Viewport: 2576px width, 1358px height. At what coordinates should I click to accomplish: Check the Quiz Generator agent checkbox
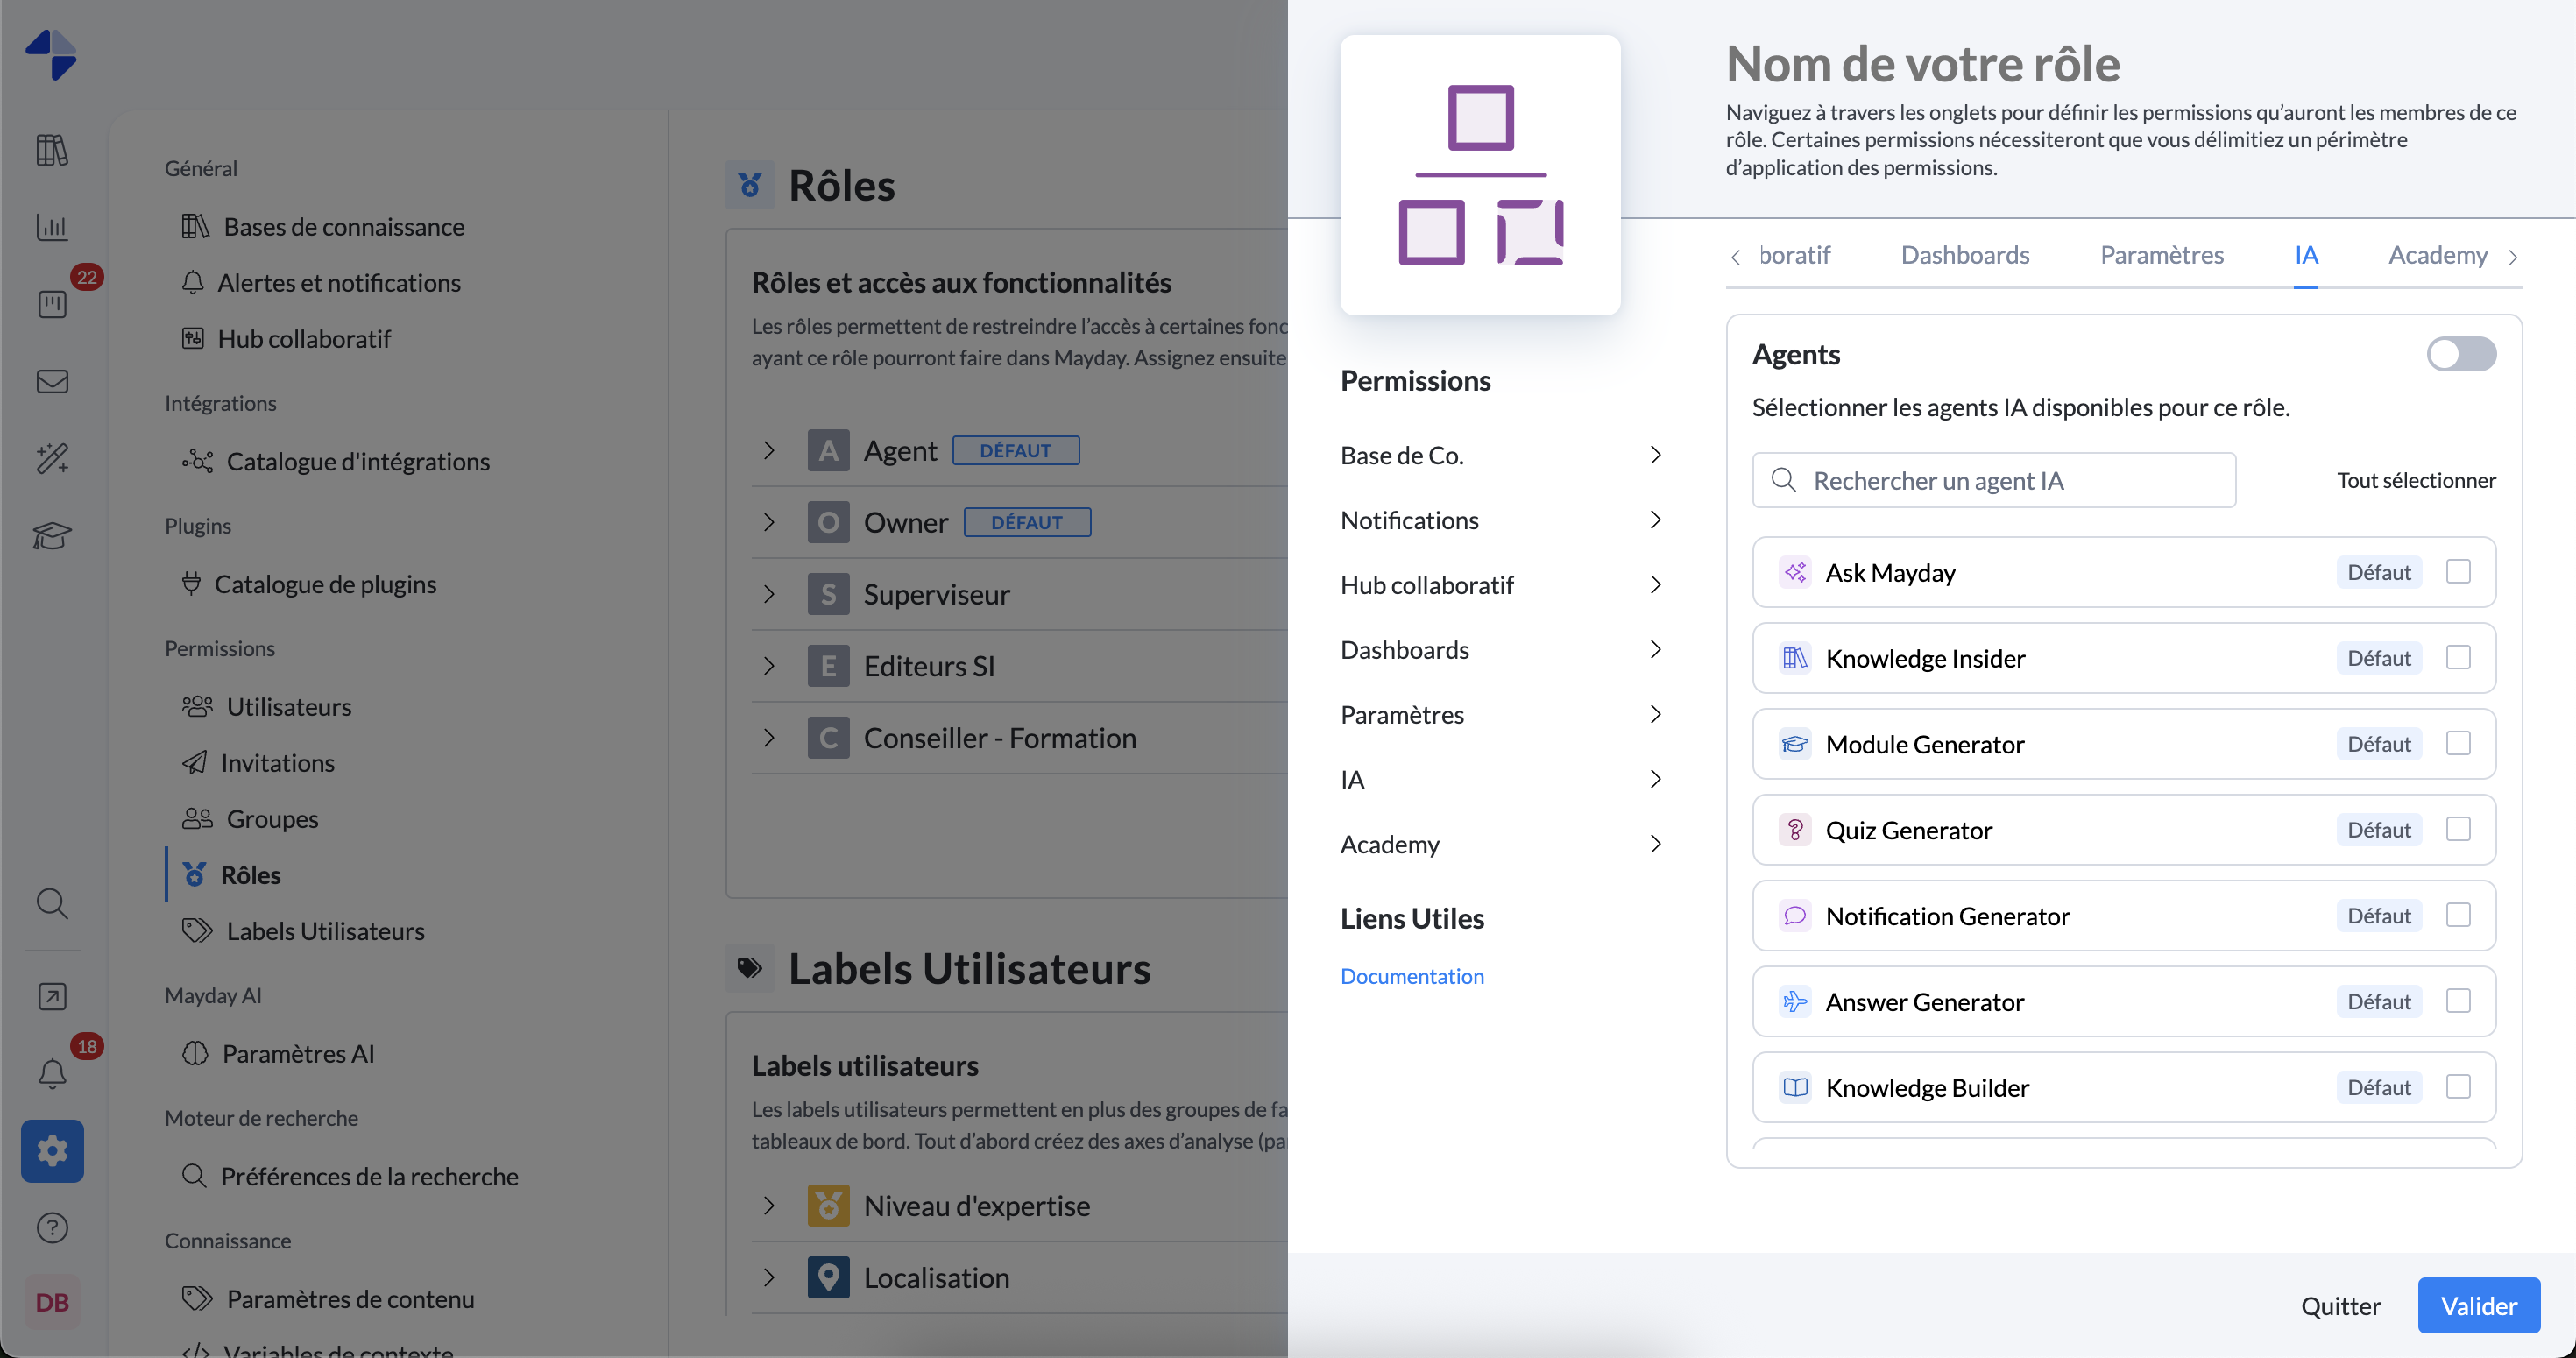2457,829
